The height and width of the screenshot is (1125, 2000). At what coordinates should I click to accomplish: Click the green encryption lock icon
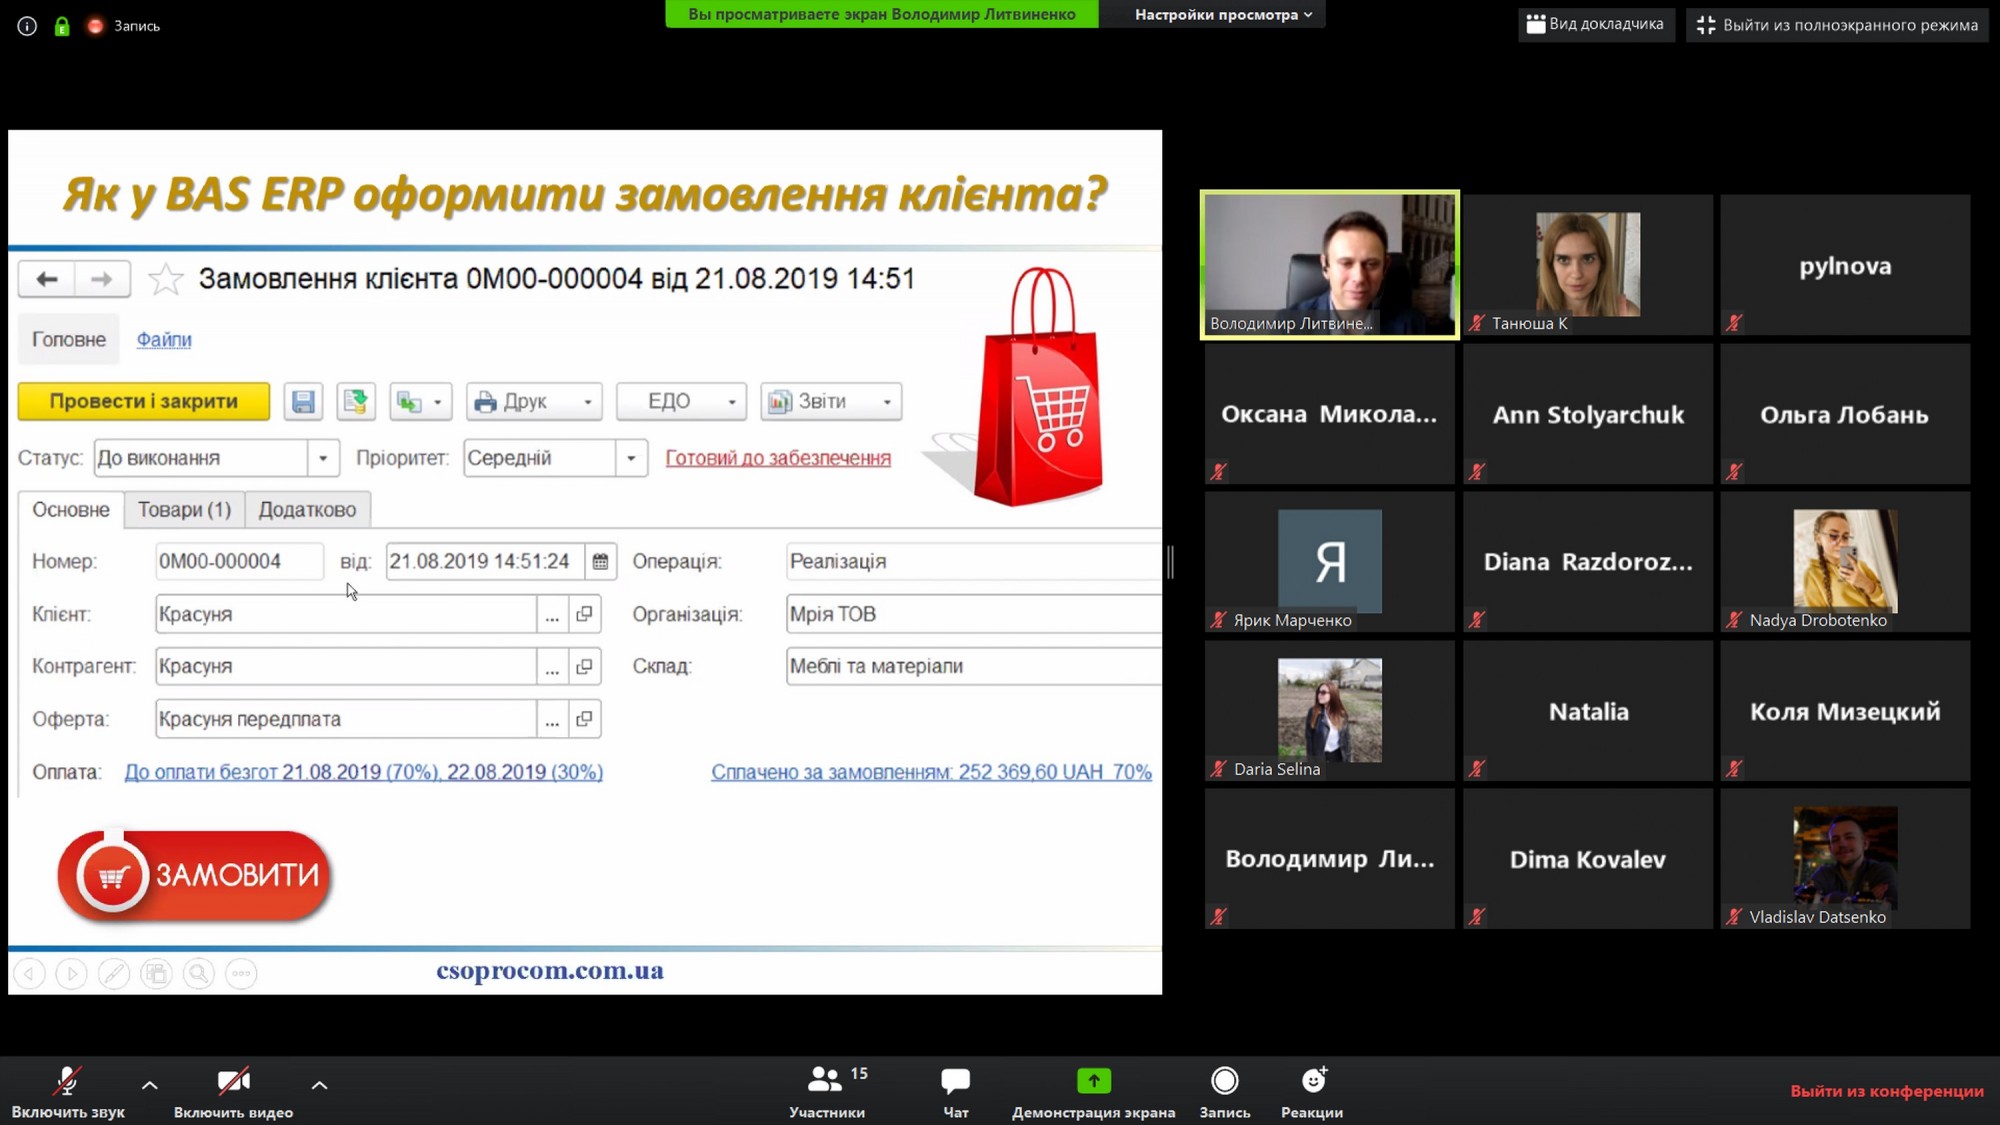pos(62,26)
